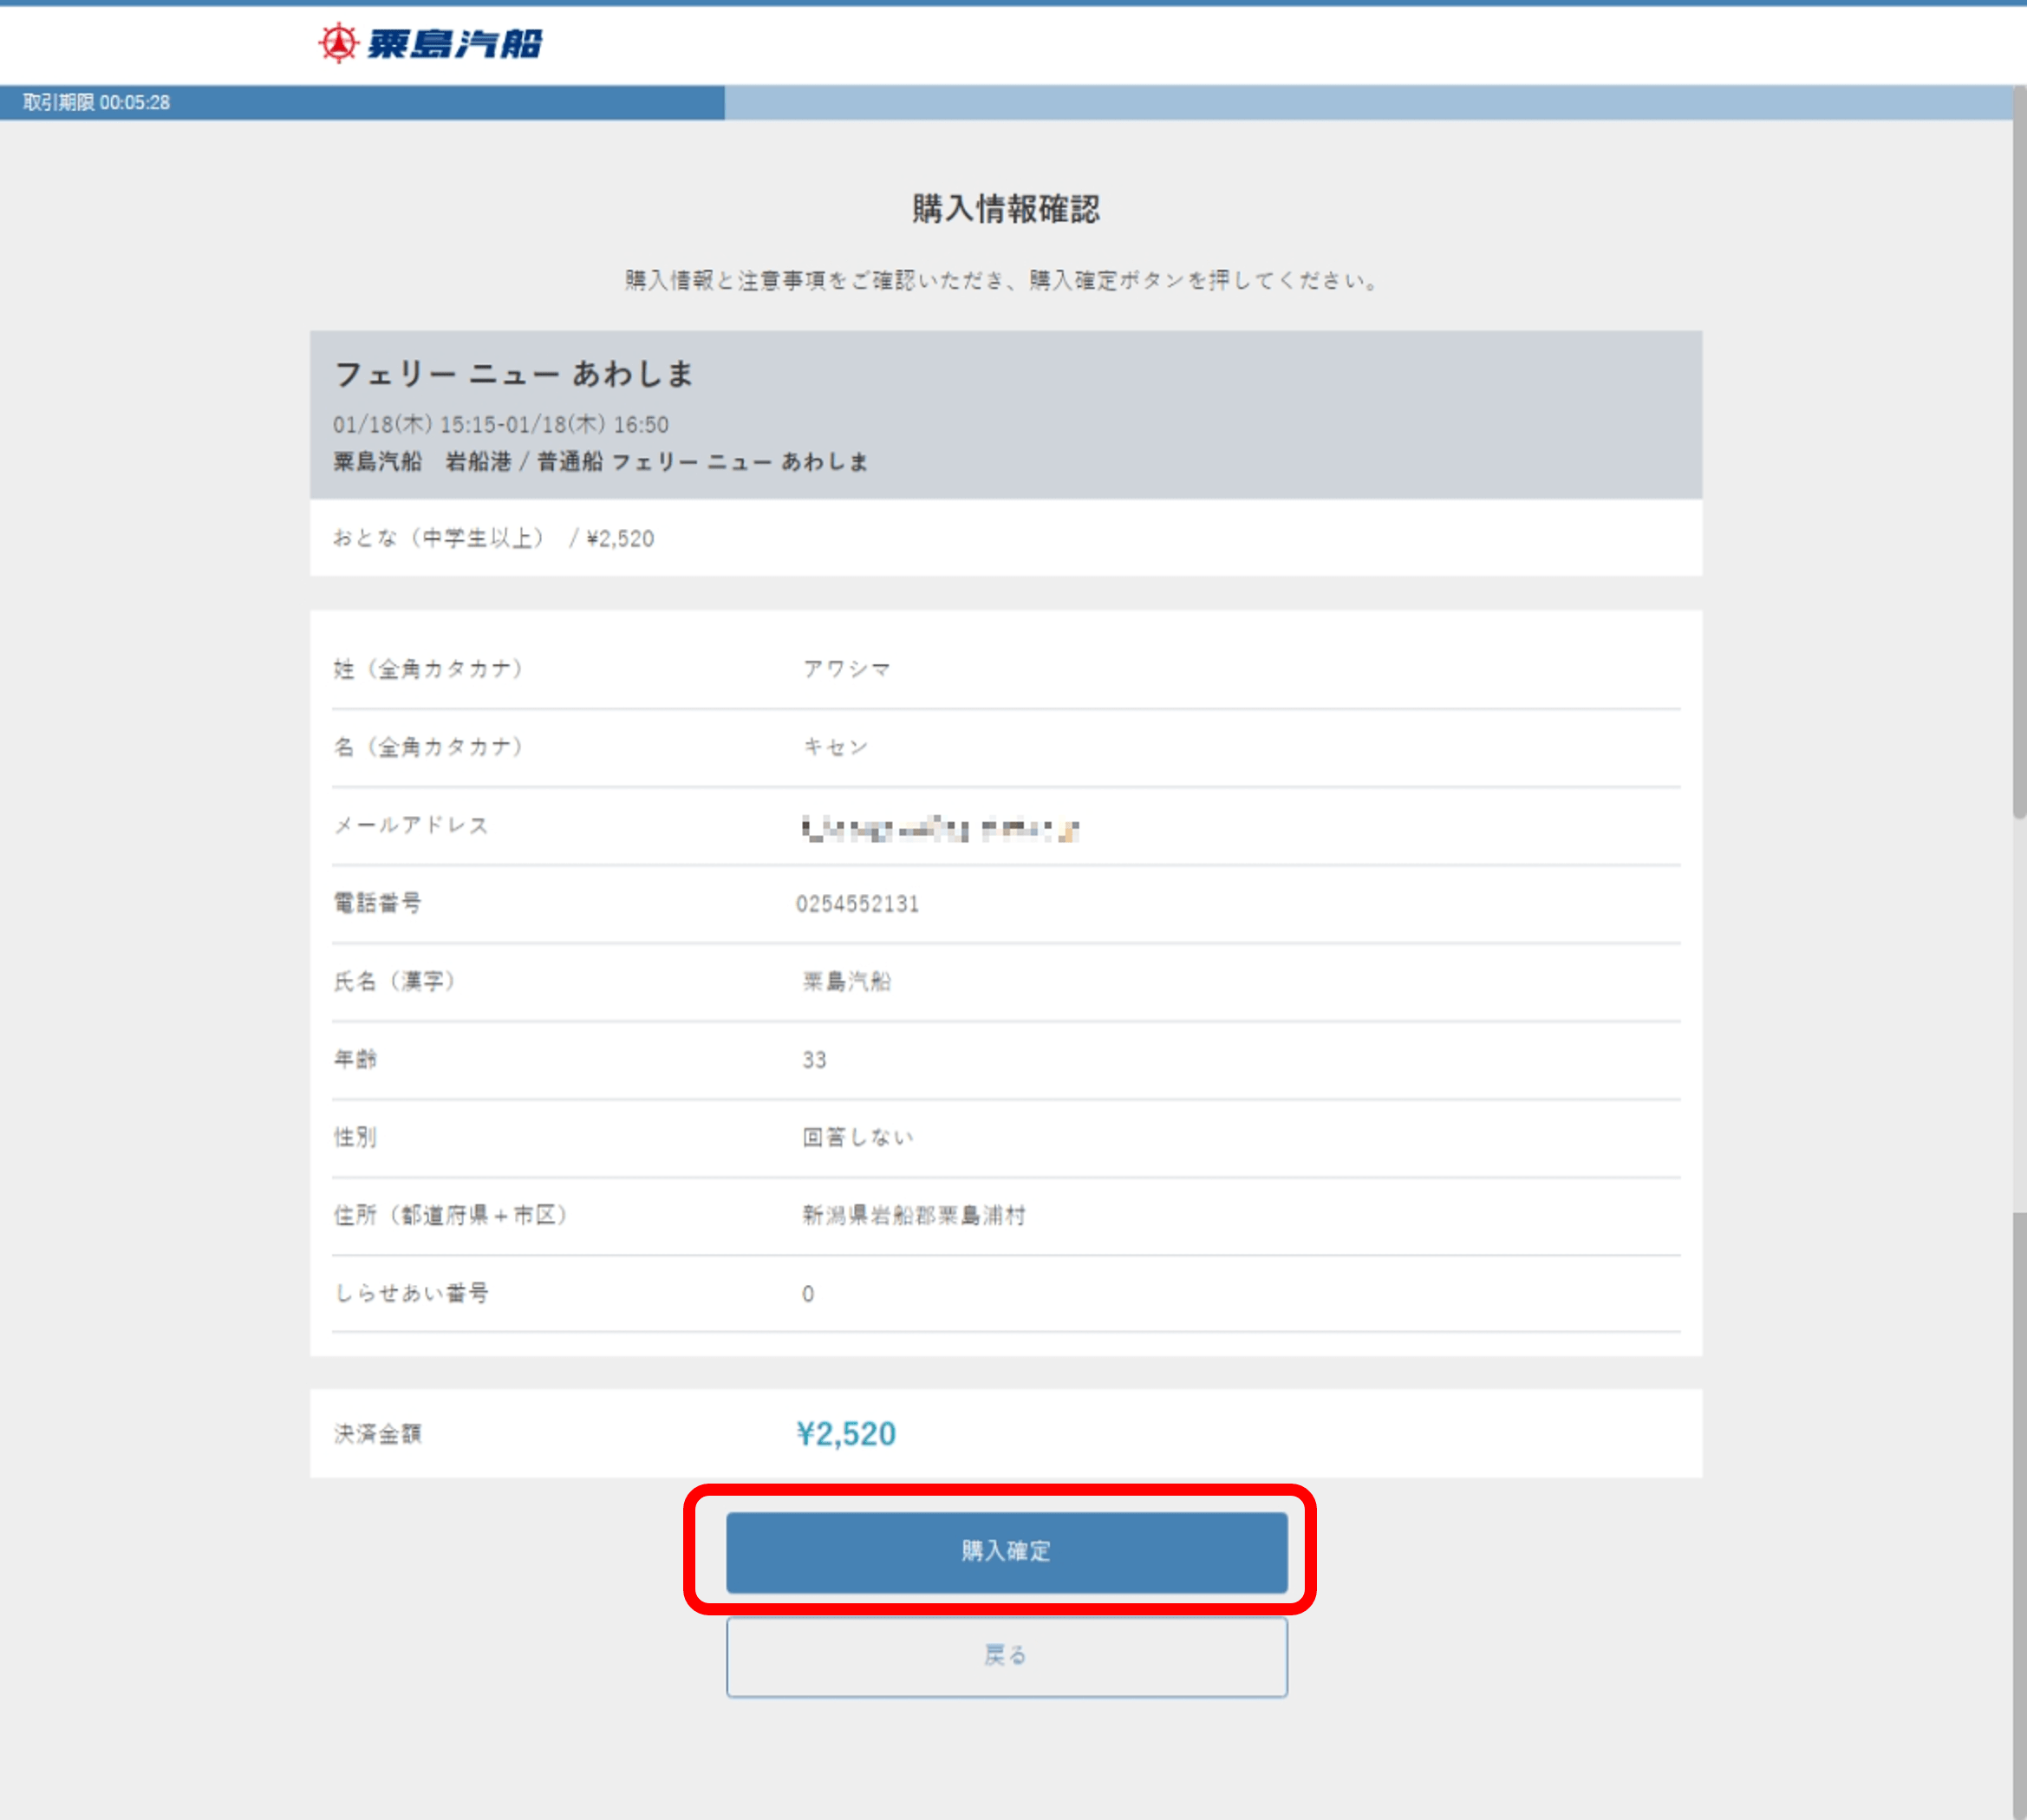Viewport: 2027px width, 1820px height.
Task: Click phone number 0254552131
Action: point(857,904)
